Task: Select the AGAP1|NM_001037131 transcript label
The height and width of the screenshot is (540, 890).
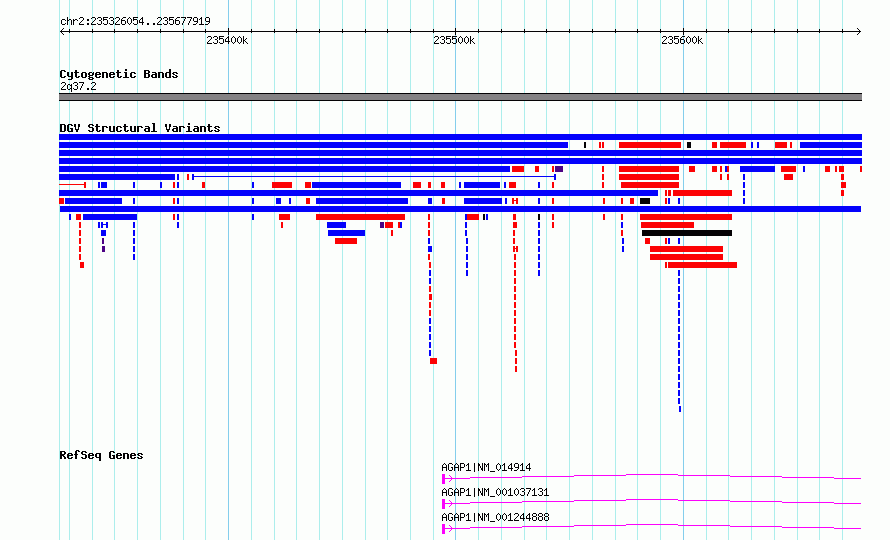Action: point(496,492)
